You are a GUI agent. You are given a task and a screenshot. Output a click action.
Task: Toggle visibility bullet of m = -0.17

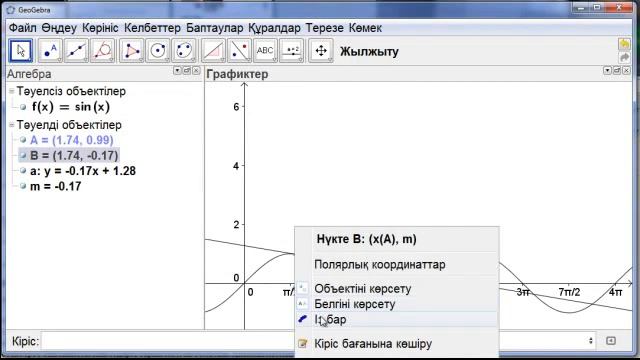pyautogui.click(x=23, y=186)
